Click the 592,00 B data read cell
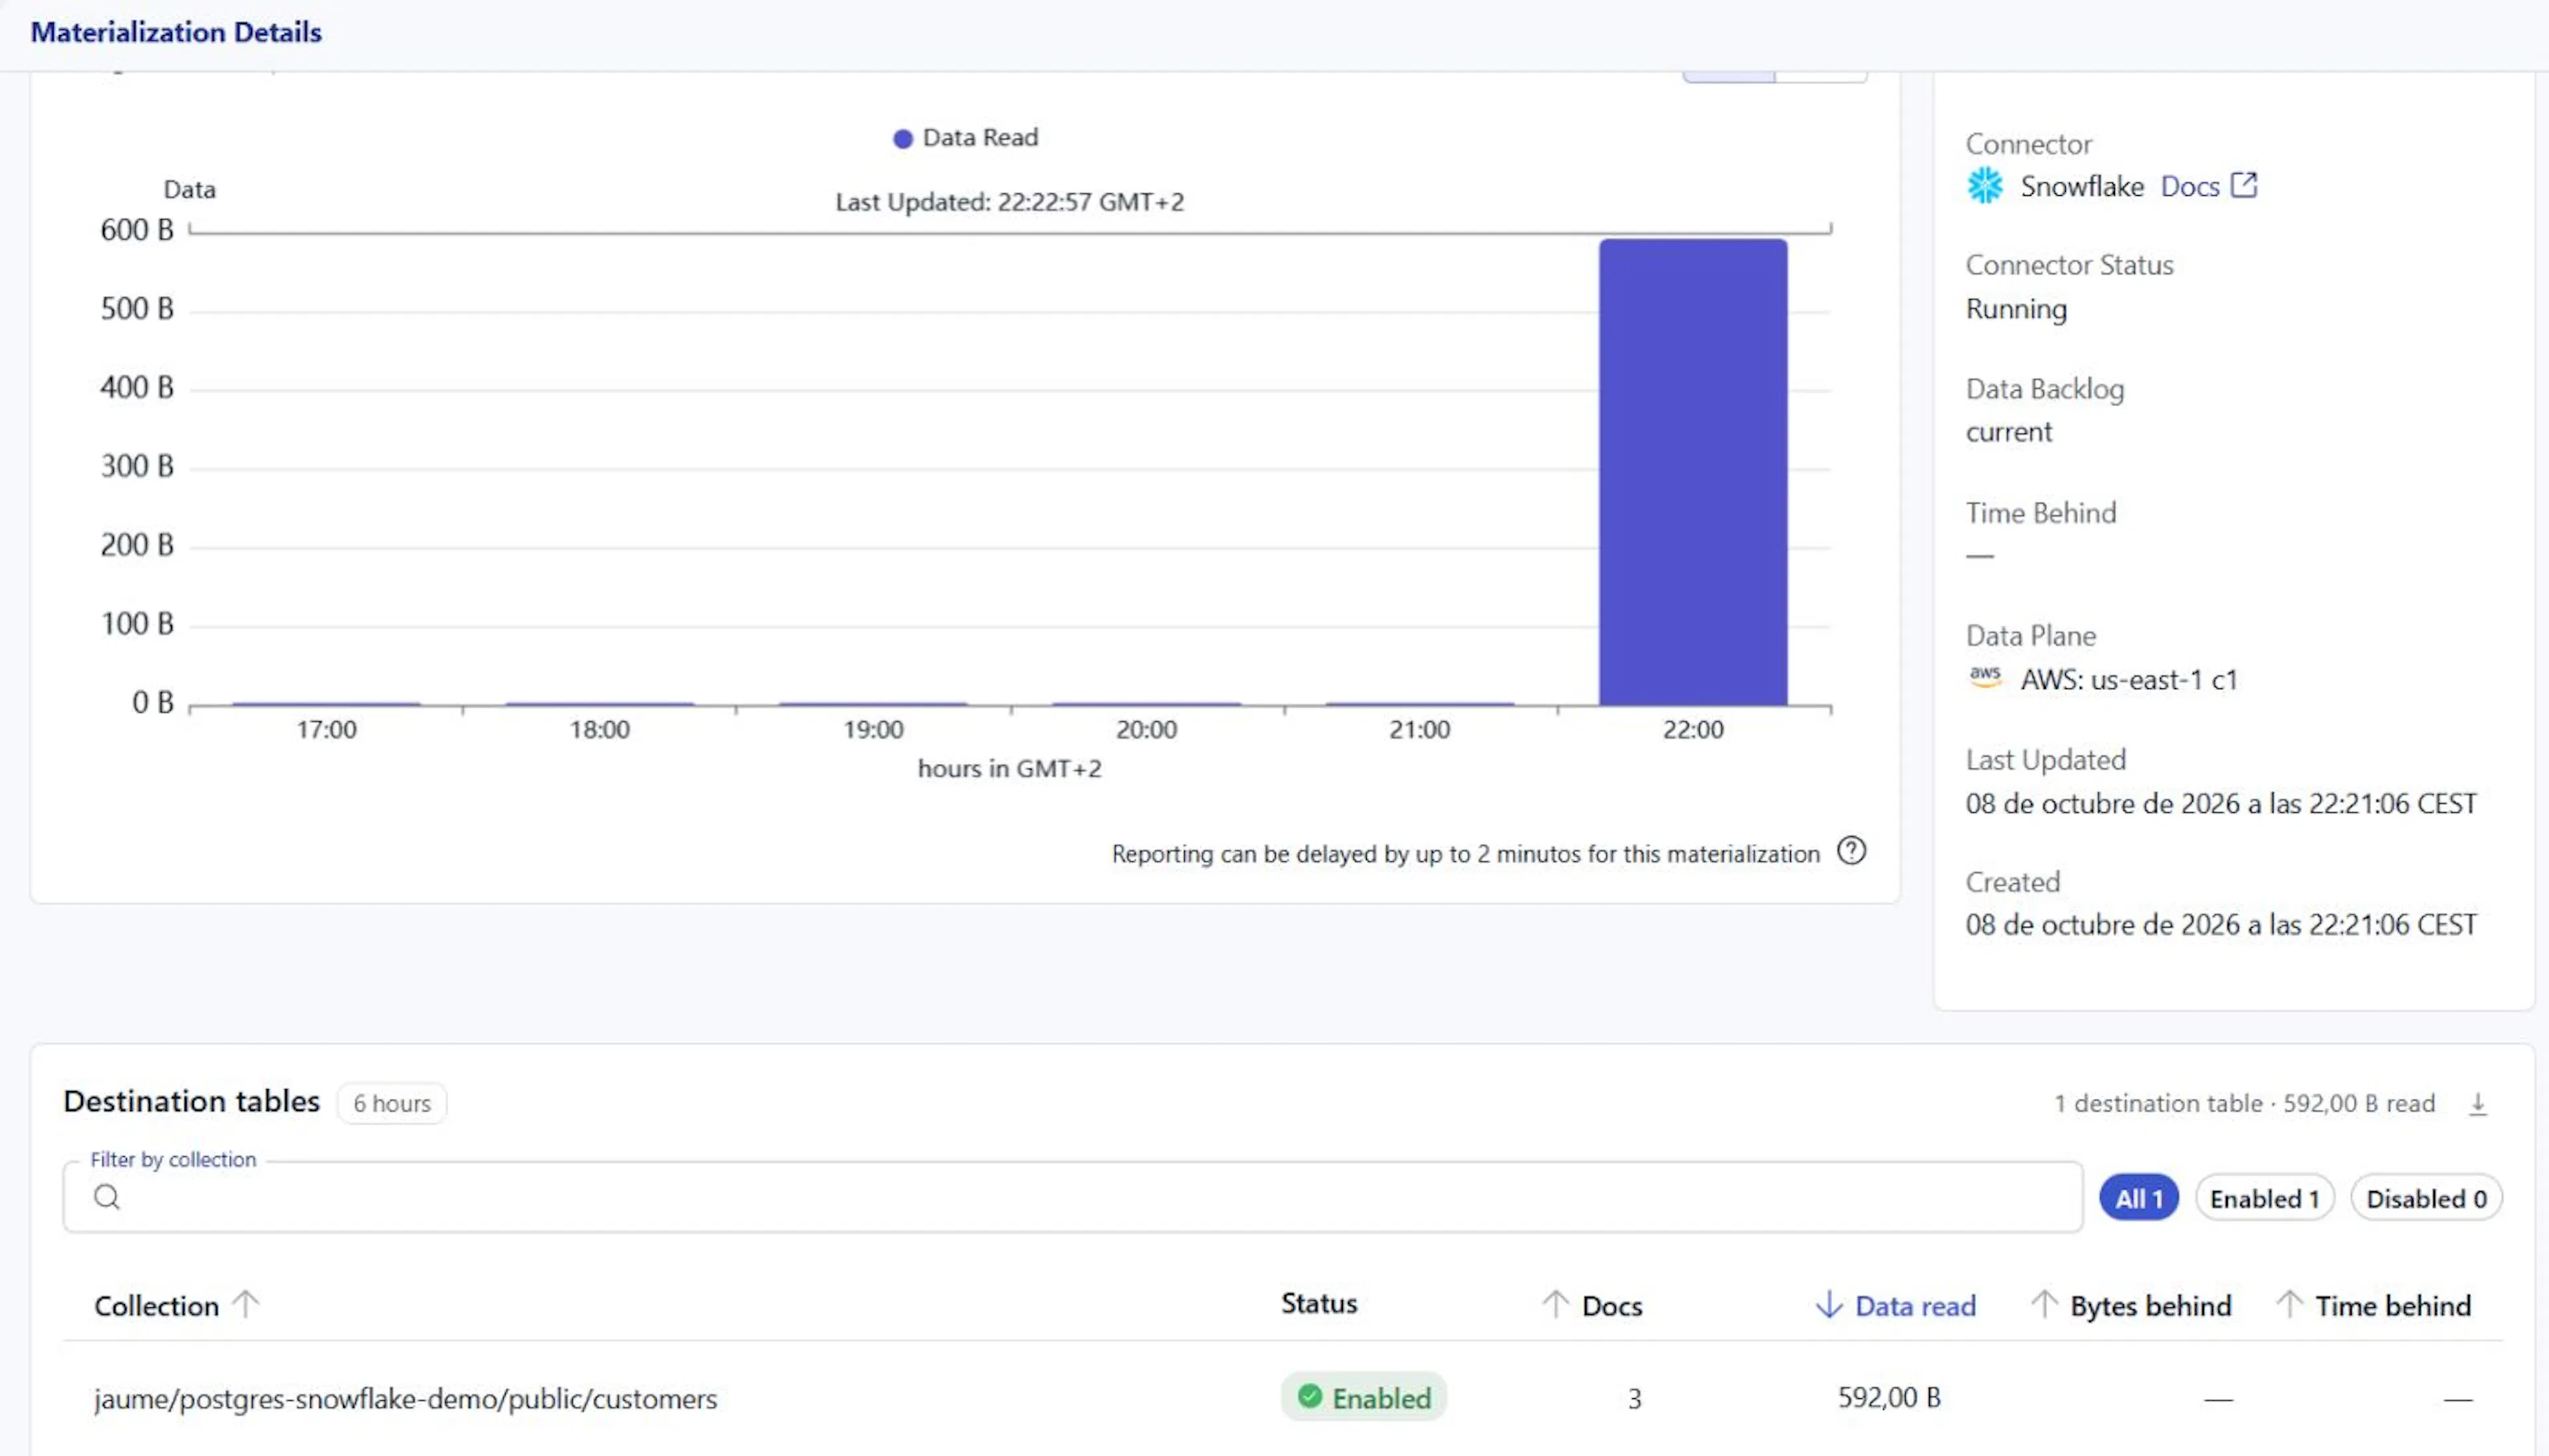The image size is (2549, 1456). [1888, 1397]
